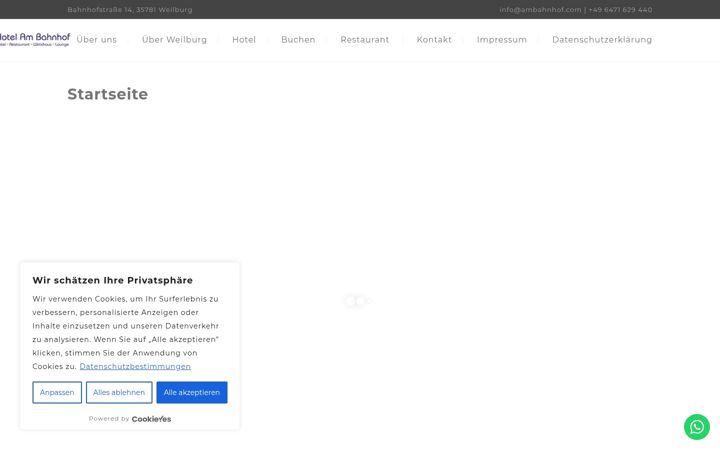Open the Restaurant page
Image resolution: width=720 pixels, height=450 pixels.
tap(365, 40)
